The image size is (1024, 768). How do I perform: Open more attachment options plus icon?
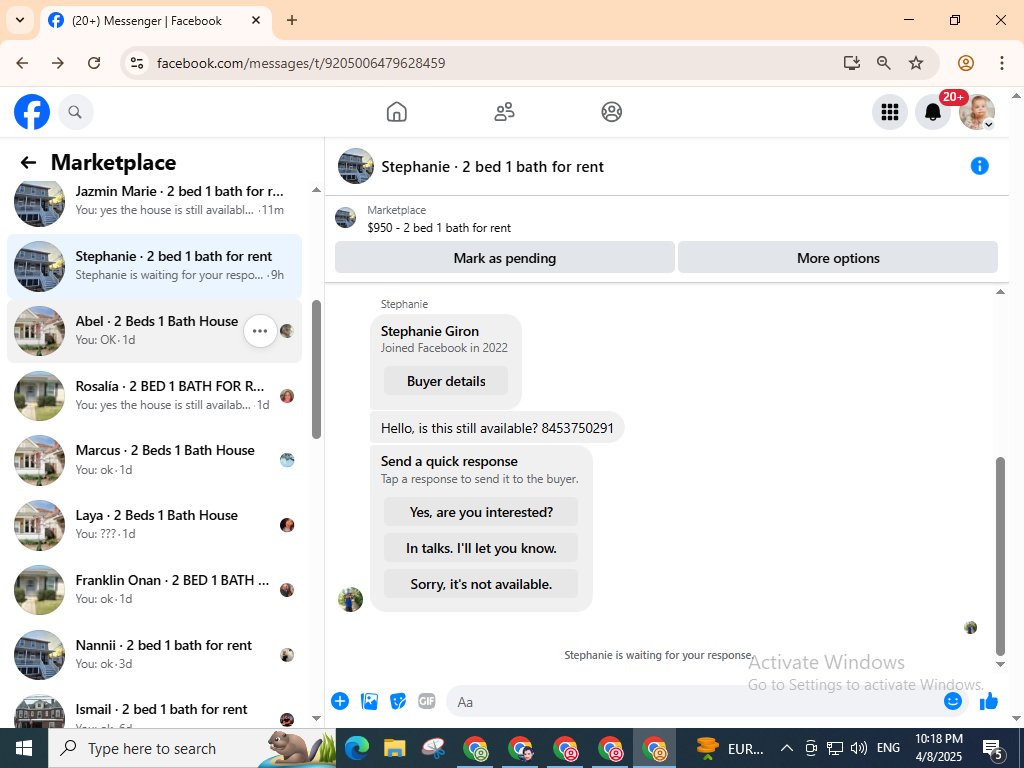tap(340, 701)
